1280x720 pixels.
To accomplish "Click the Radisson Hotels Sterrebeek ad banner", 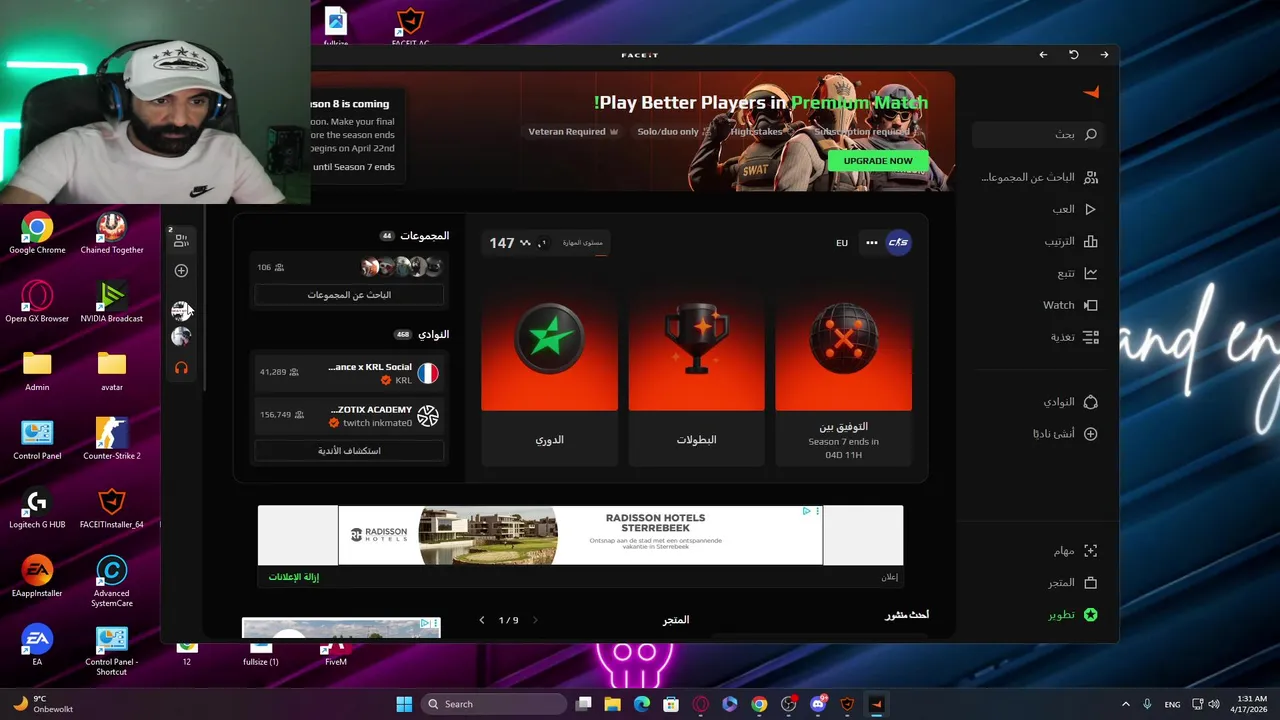I will pyautogui.click(x=580, y=535).
